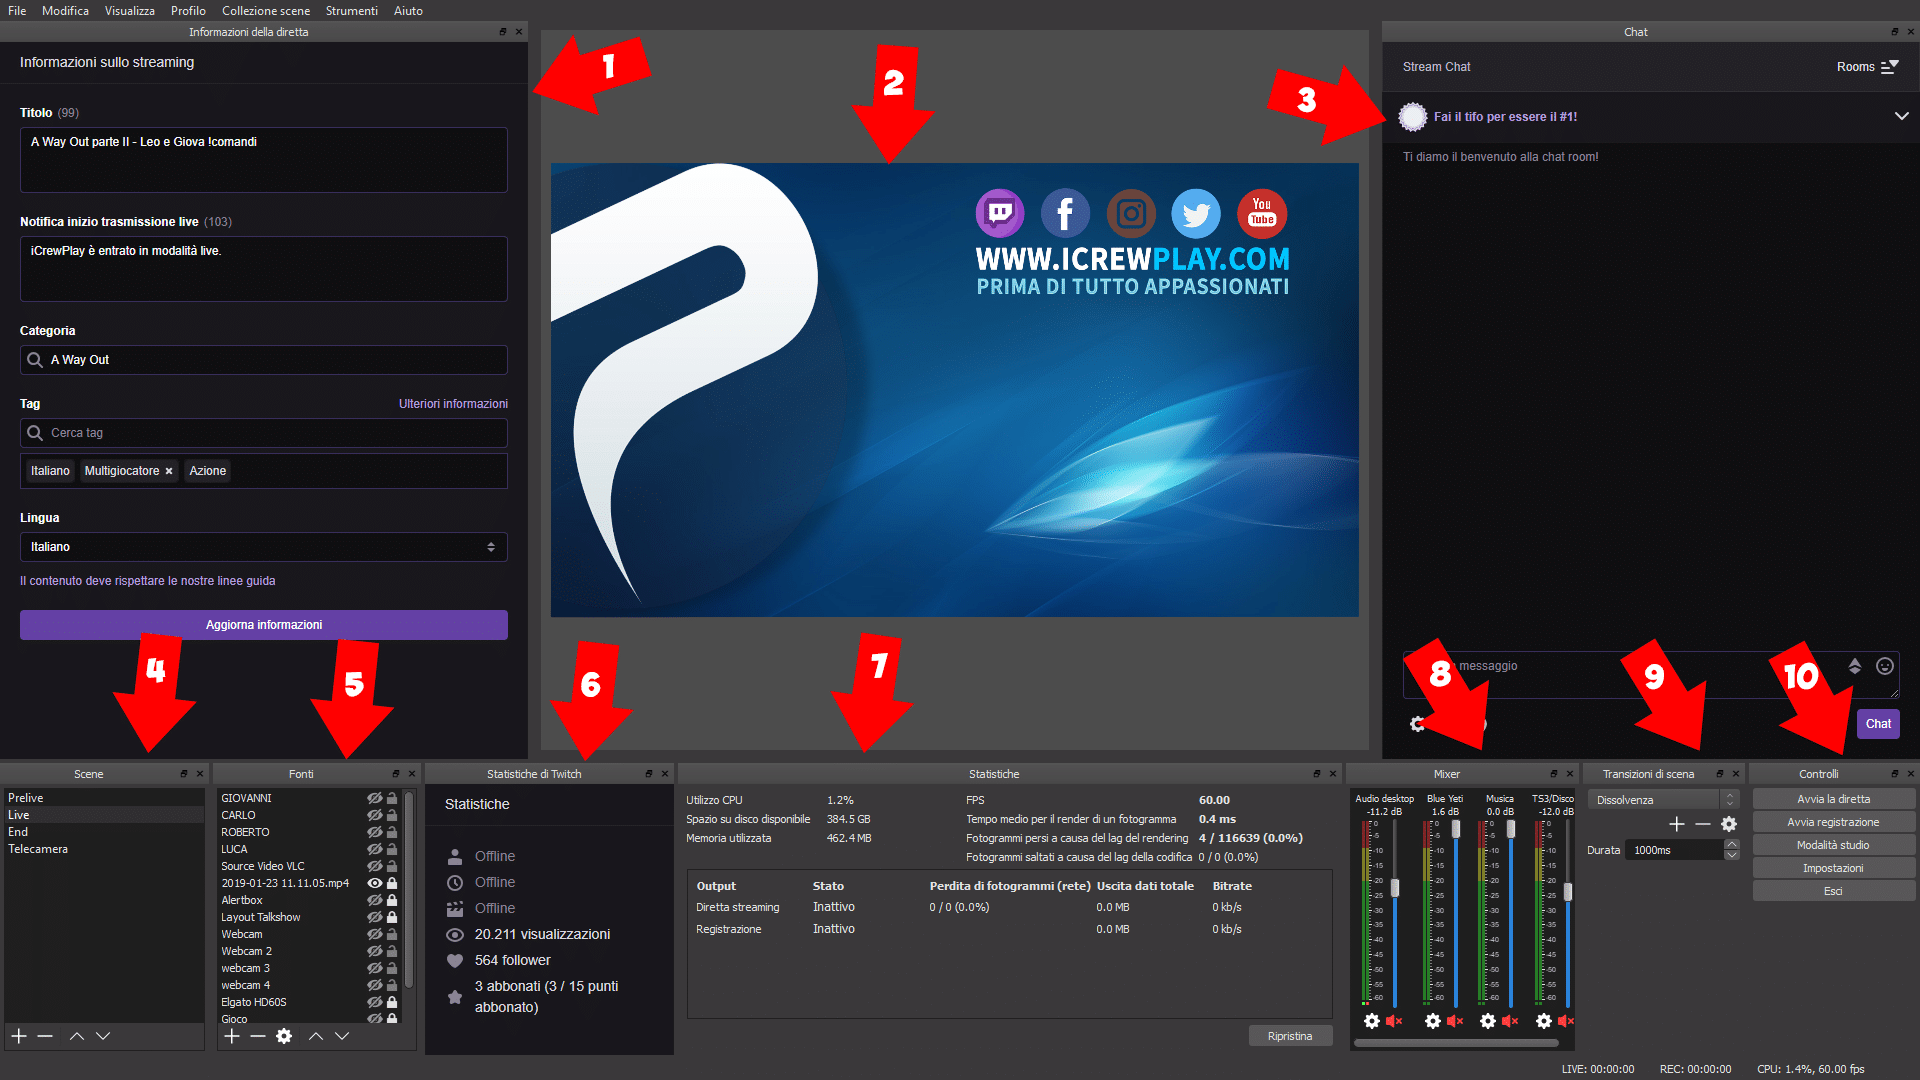Open the Collezione scene menu
1920x1080 pixels.
[x=266, y=11]
